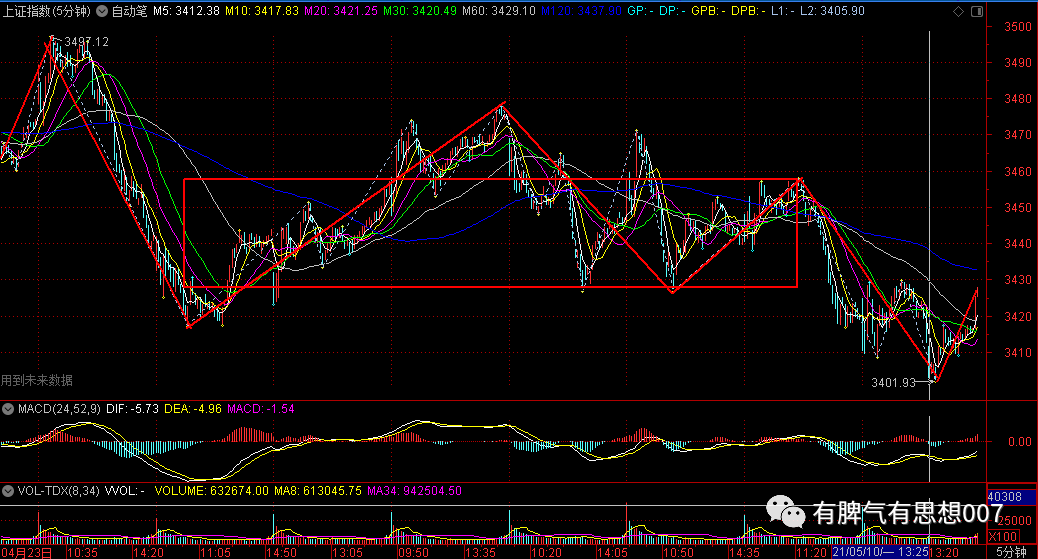The width and height of the screenshot is (1038, 559).
Task: Click the 10:50 mark on time axis
Action: pyautogui.click(x=679, y=552)
